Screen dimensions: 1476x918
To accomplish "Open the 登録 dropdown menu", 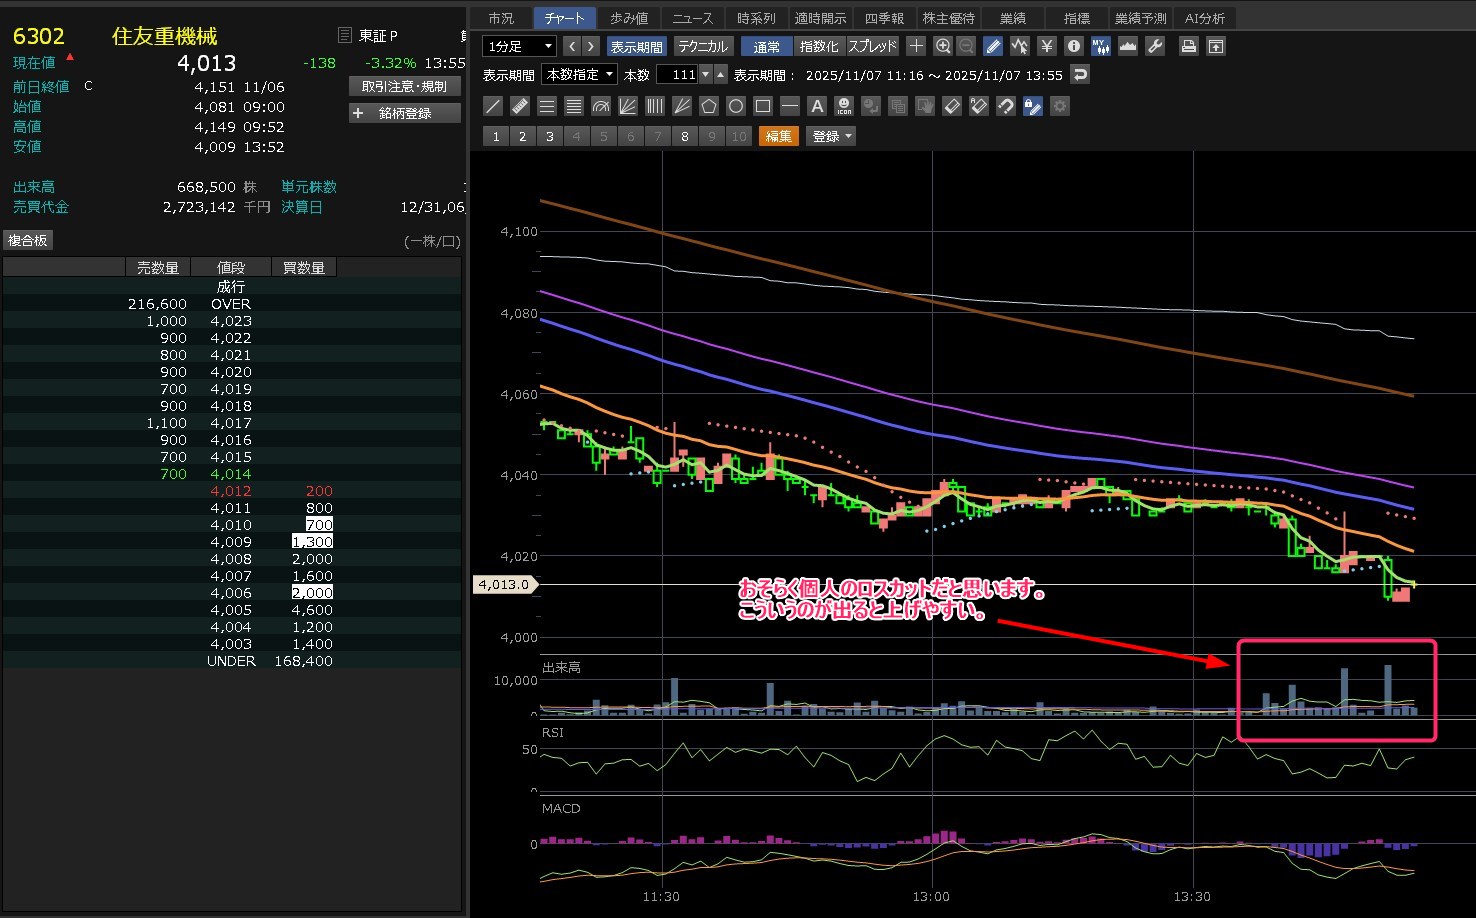I will point(831,136).
